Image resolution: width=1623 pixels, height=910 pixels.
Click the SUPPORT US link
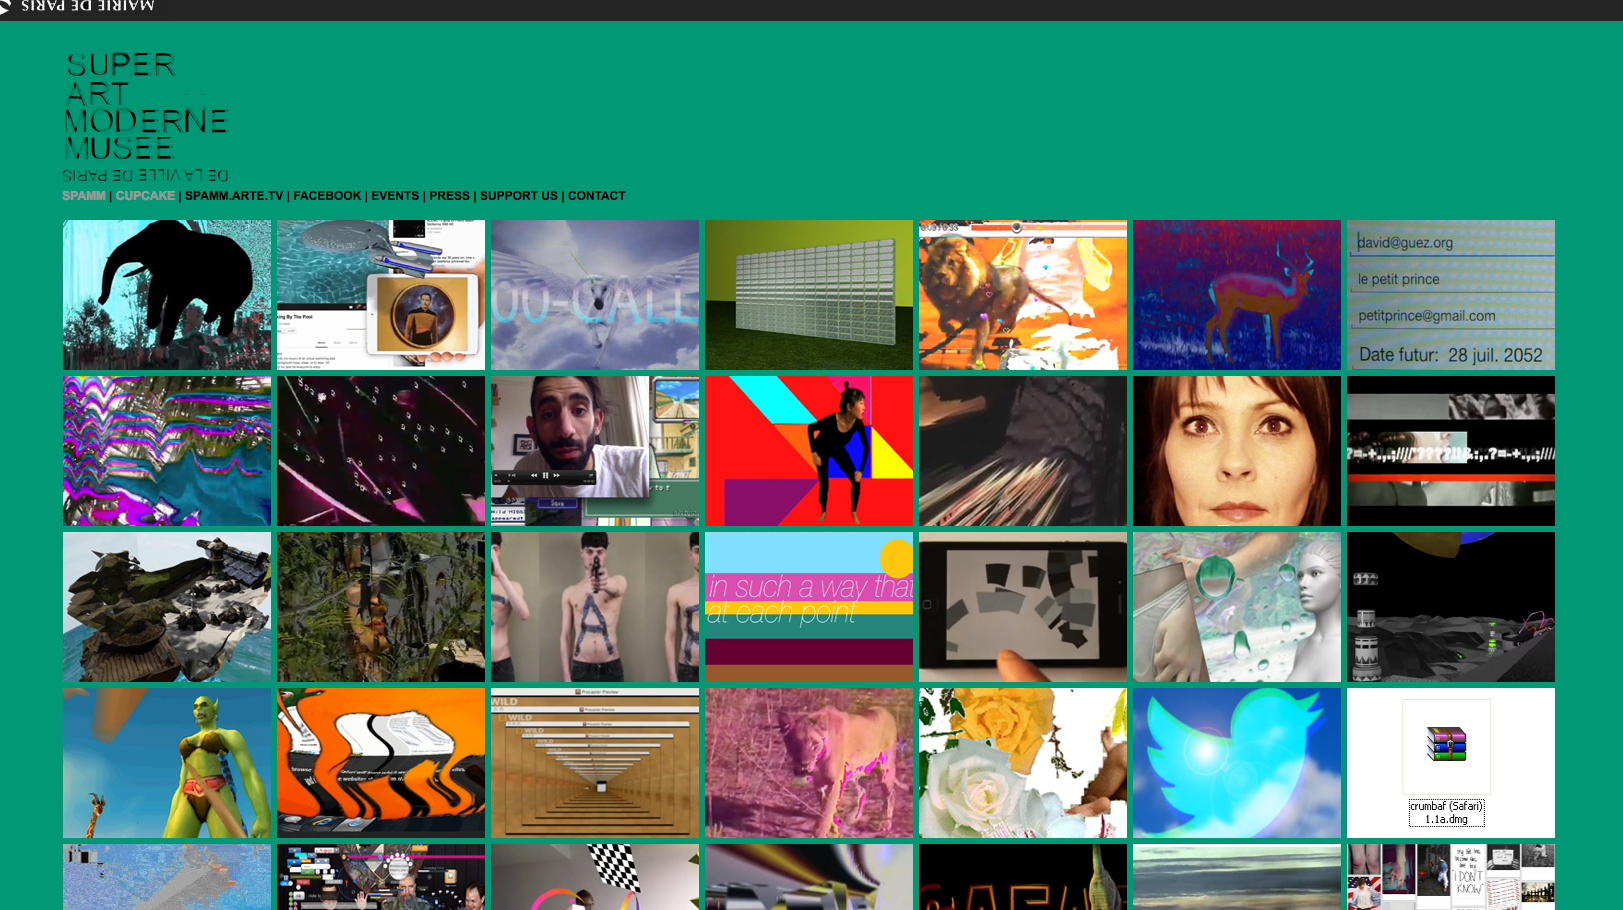[519, 196]
